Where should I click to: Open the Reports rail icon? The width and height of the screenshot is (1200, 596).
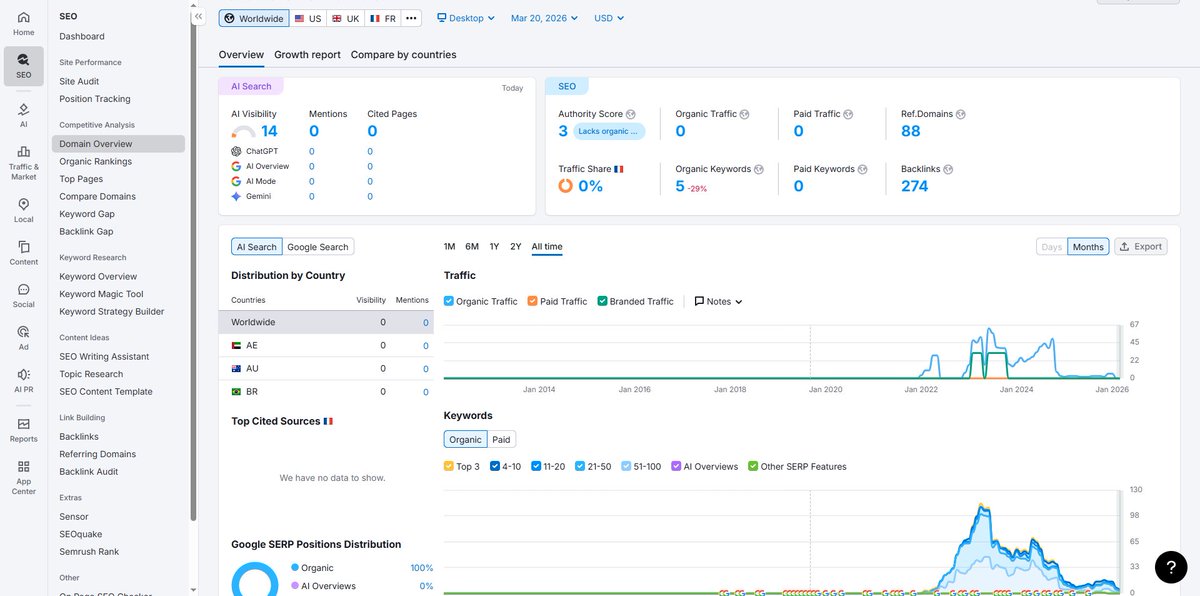pyautogui.click(x=23, y=430)
